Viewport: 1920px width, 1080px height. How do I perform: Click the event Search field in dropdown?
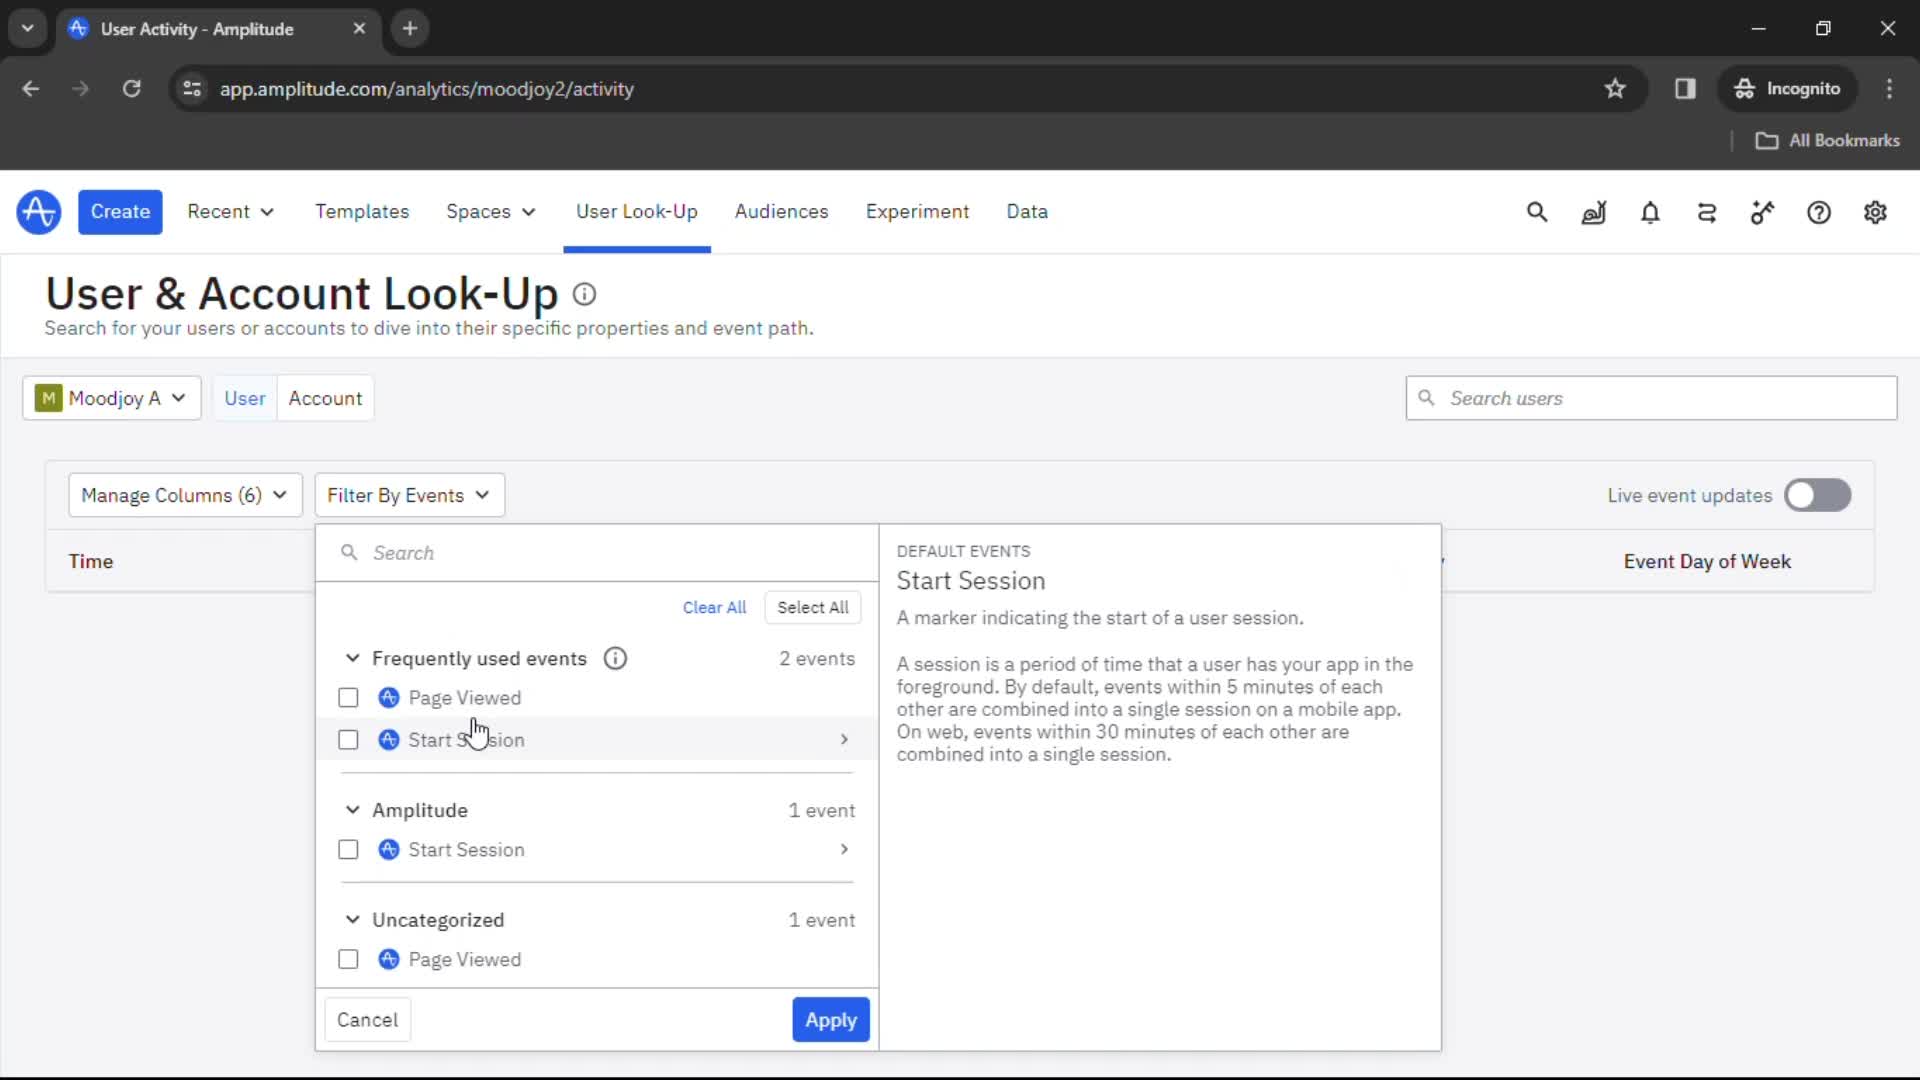(597, 553)
